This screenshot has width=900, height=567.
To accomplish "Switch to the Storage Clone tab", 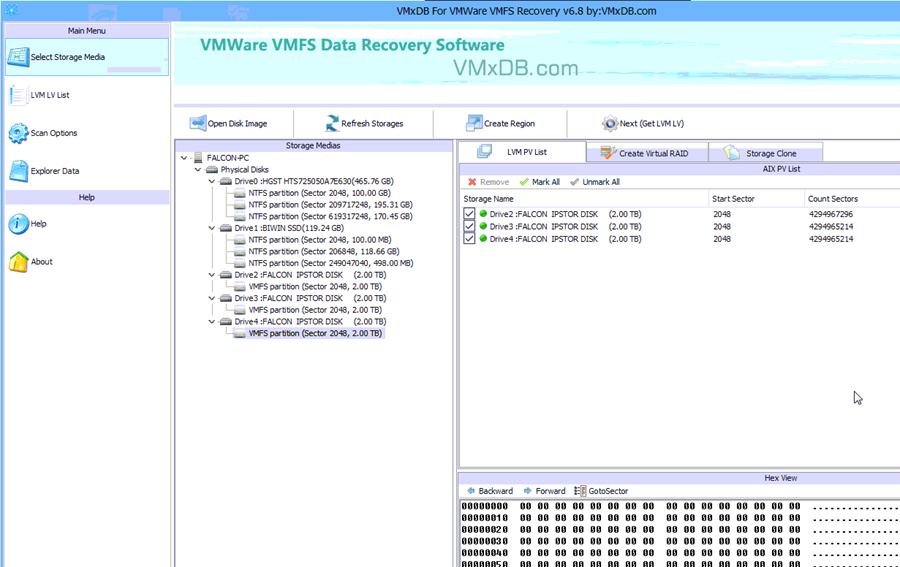I will pyautogui.click(x=766, y=153).
